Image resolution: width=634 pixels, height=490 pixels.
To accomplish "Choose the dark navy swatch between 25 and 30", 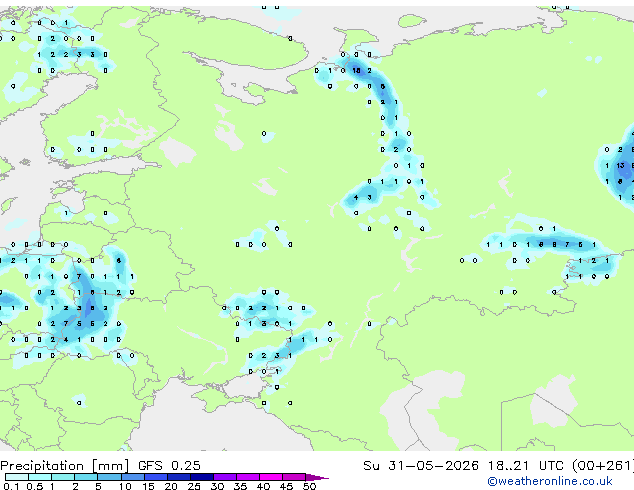I will 202,477.
